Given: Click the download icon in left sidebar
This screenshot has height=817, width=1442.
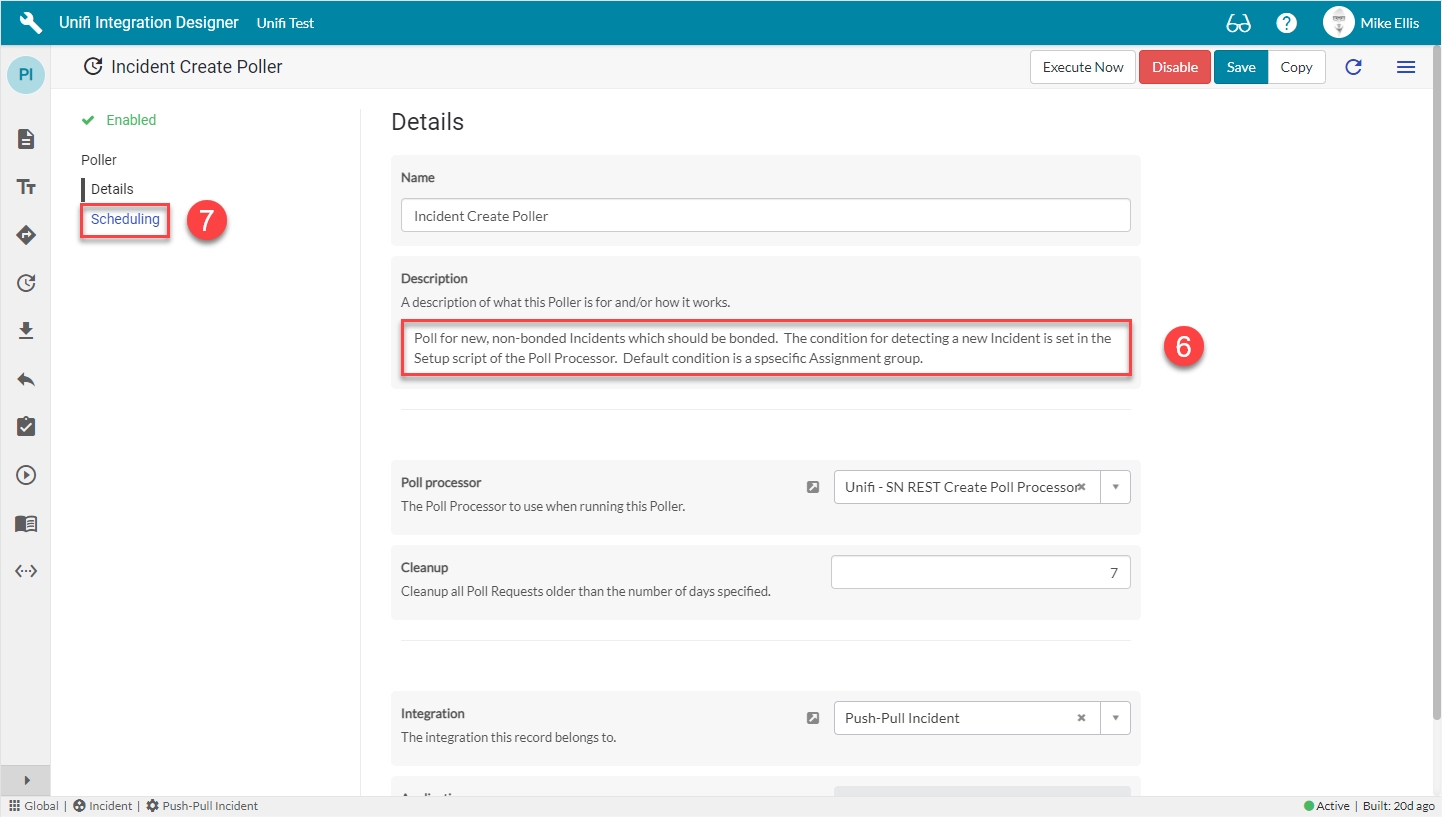Looking at the screenshot, I should tap(26, 331).
